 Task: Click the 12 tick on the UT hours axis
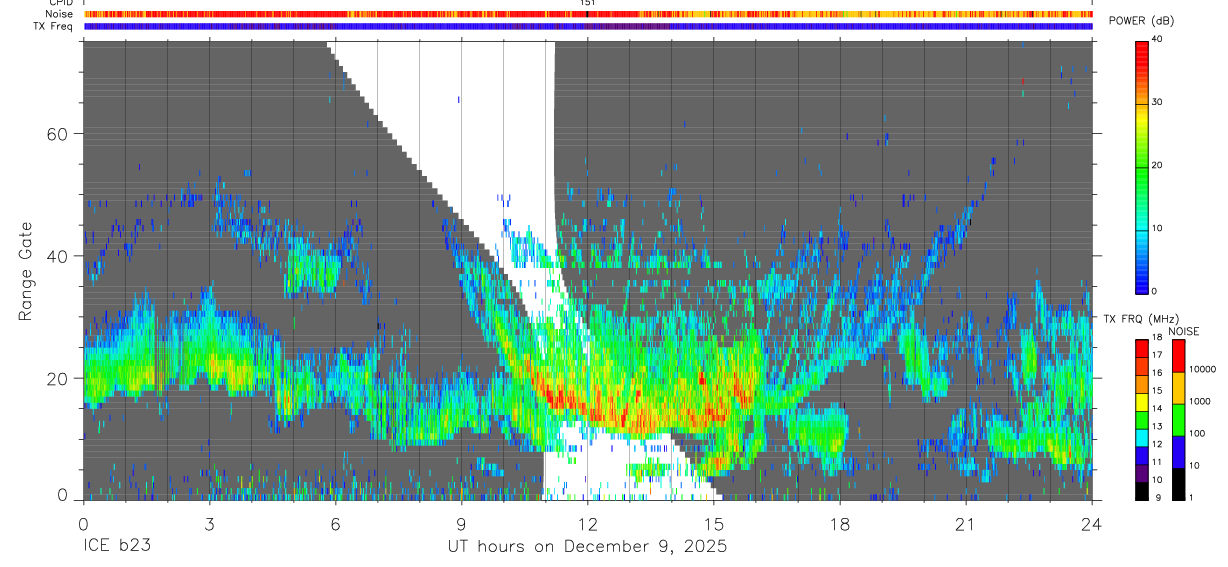(587, 524)
